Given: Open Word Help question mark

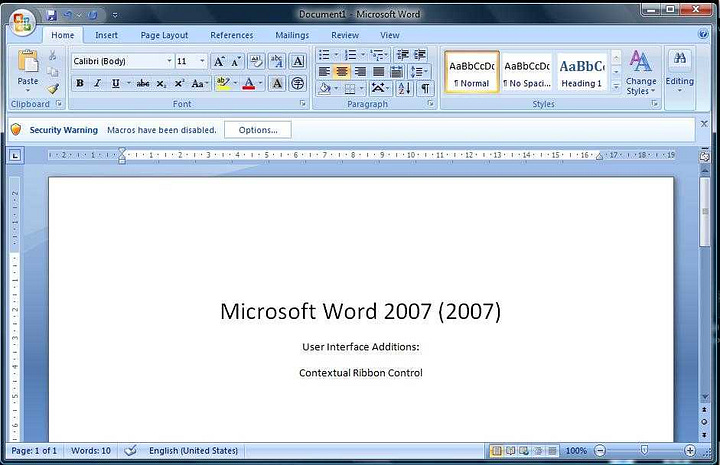Looking at the screenshot, I should click(x=703, y=34).
